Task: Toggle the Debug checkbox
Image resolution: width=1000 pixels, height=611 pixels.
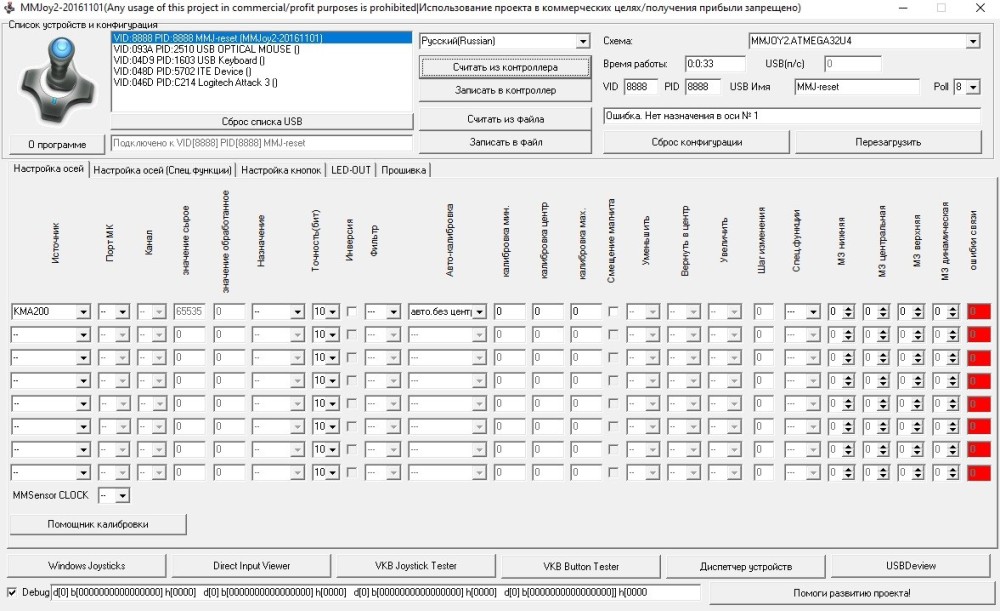Action: click(x=12, y=592)
